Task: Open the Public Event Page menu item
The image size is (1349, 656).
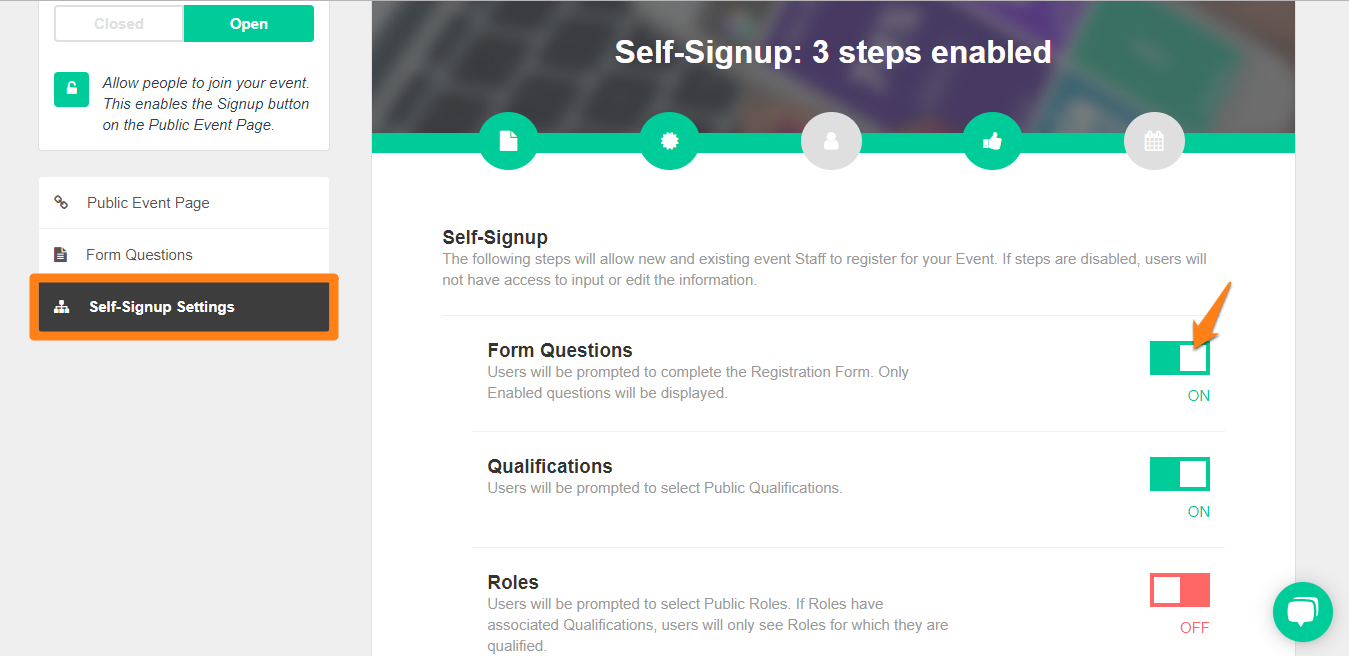Action: [184, 203]
